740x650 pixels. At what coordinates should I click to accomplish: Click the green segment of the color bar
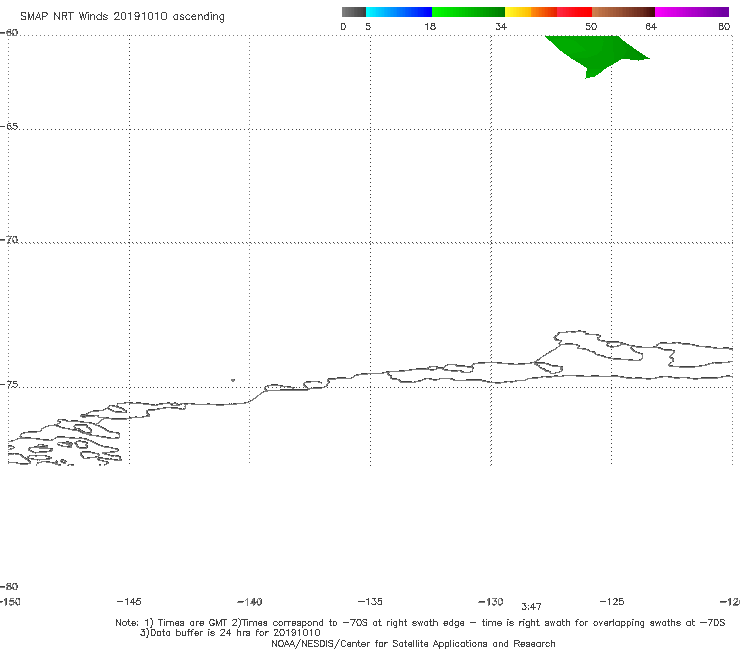click(468, 12)
